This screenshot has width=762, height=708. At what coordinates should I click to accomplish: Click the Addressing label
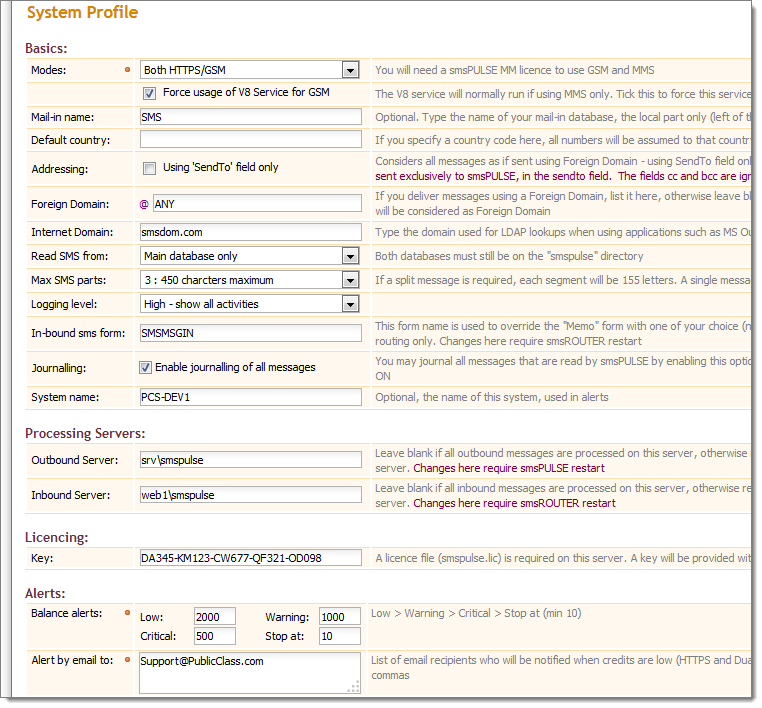(x=60, y=169)
